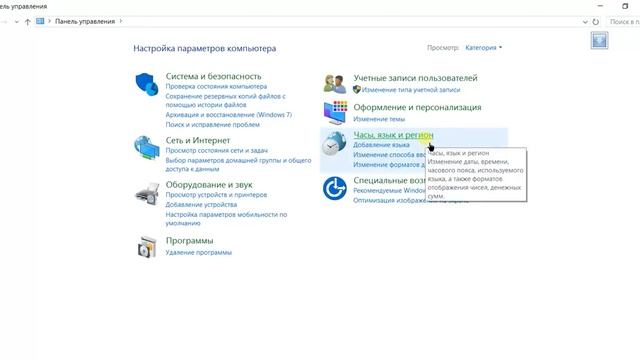Open Проверка состояния компьютера link
640x360 pixels.
pos(216,87)
